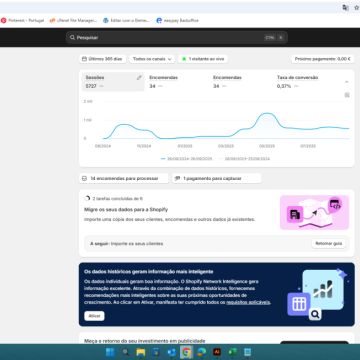Open the Windows Start menu
The height and width of the screenshot is (360, 360).
110,352
